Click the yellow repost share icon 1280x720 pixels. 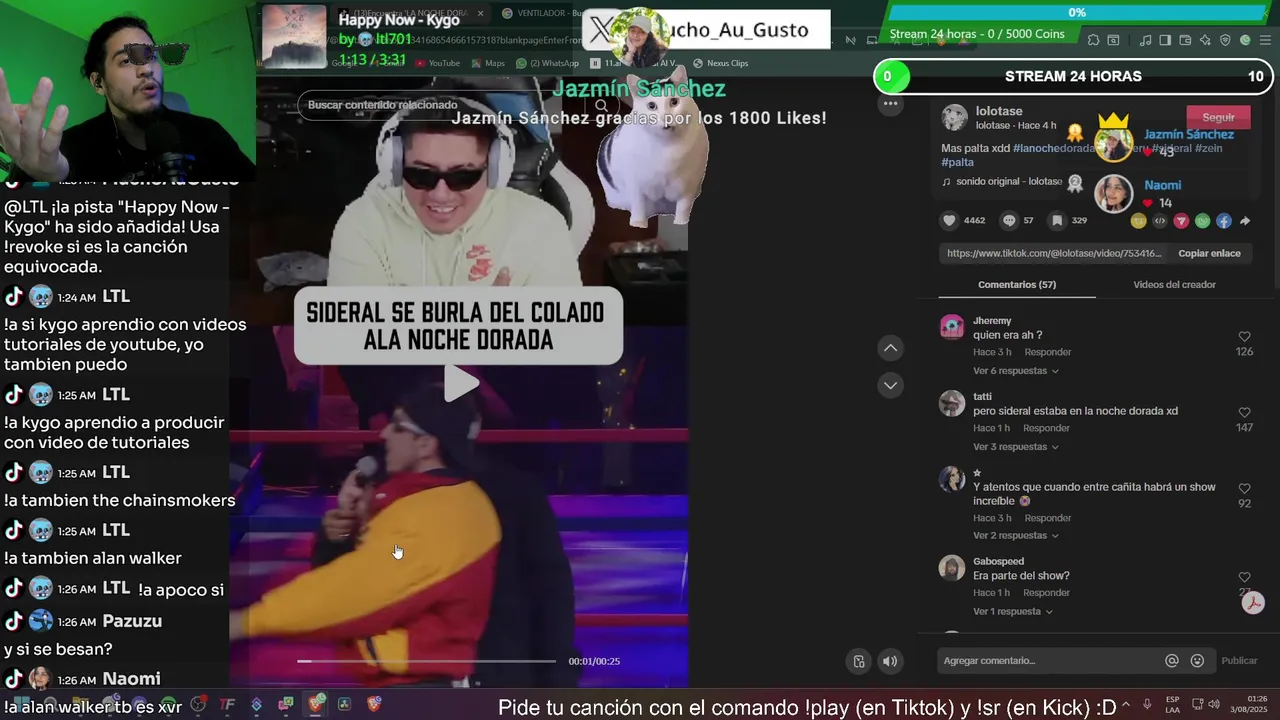click(1139, 221)
